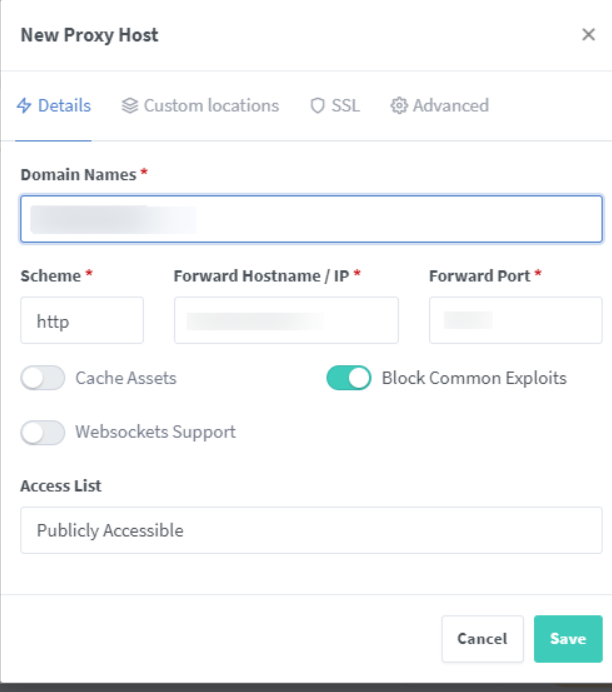Viewport: 612px width, 692px height.
Task: Click the Save button
Action: (568, 639)
